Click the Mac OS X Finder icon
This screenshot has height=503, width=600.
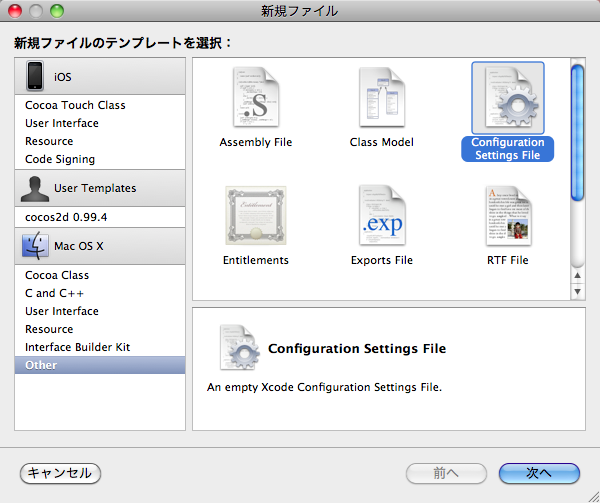[x=35, y=246]
